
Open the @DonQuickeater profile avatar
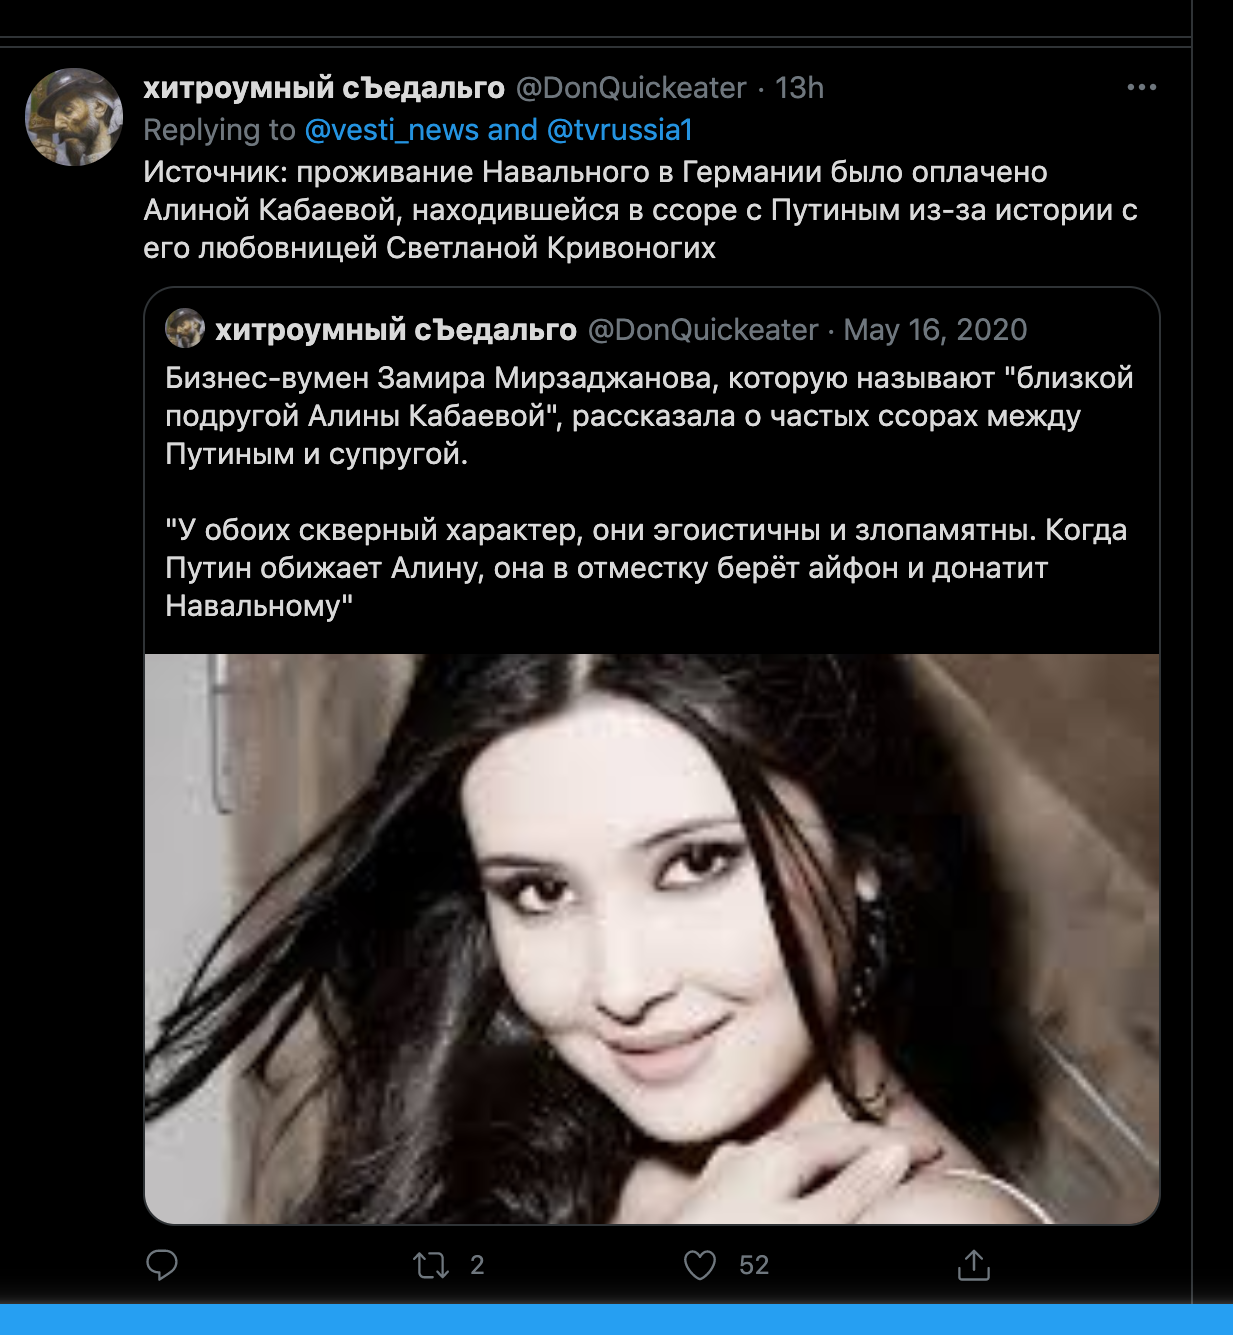74,117
